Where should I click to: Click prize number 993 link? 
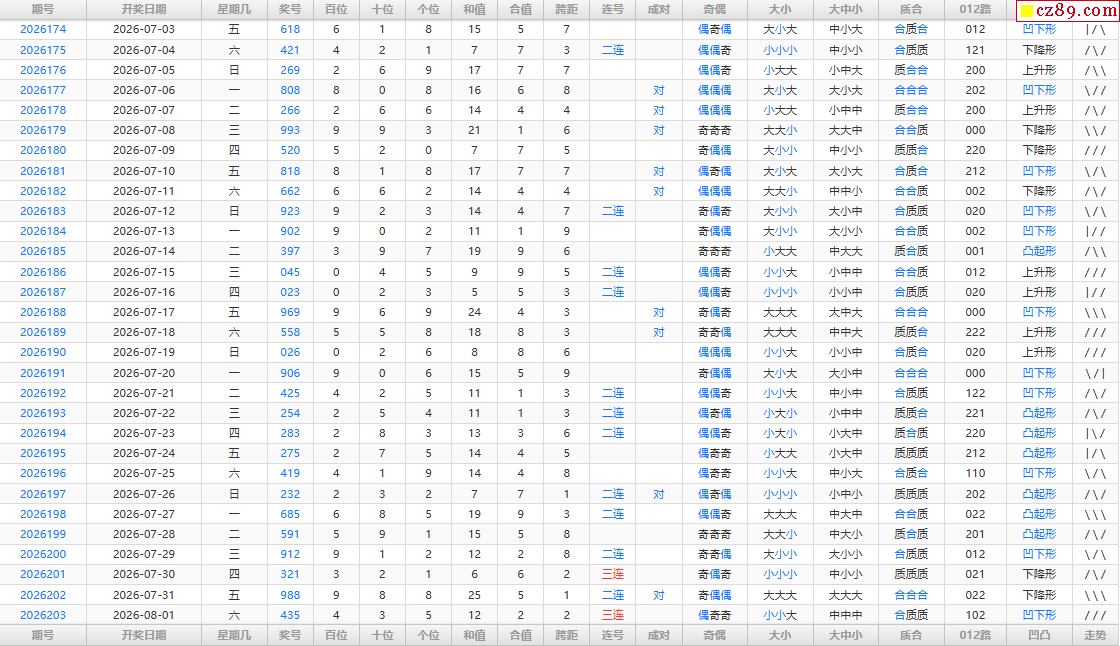tap(290, 130)
